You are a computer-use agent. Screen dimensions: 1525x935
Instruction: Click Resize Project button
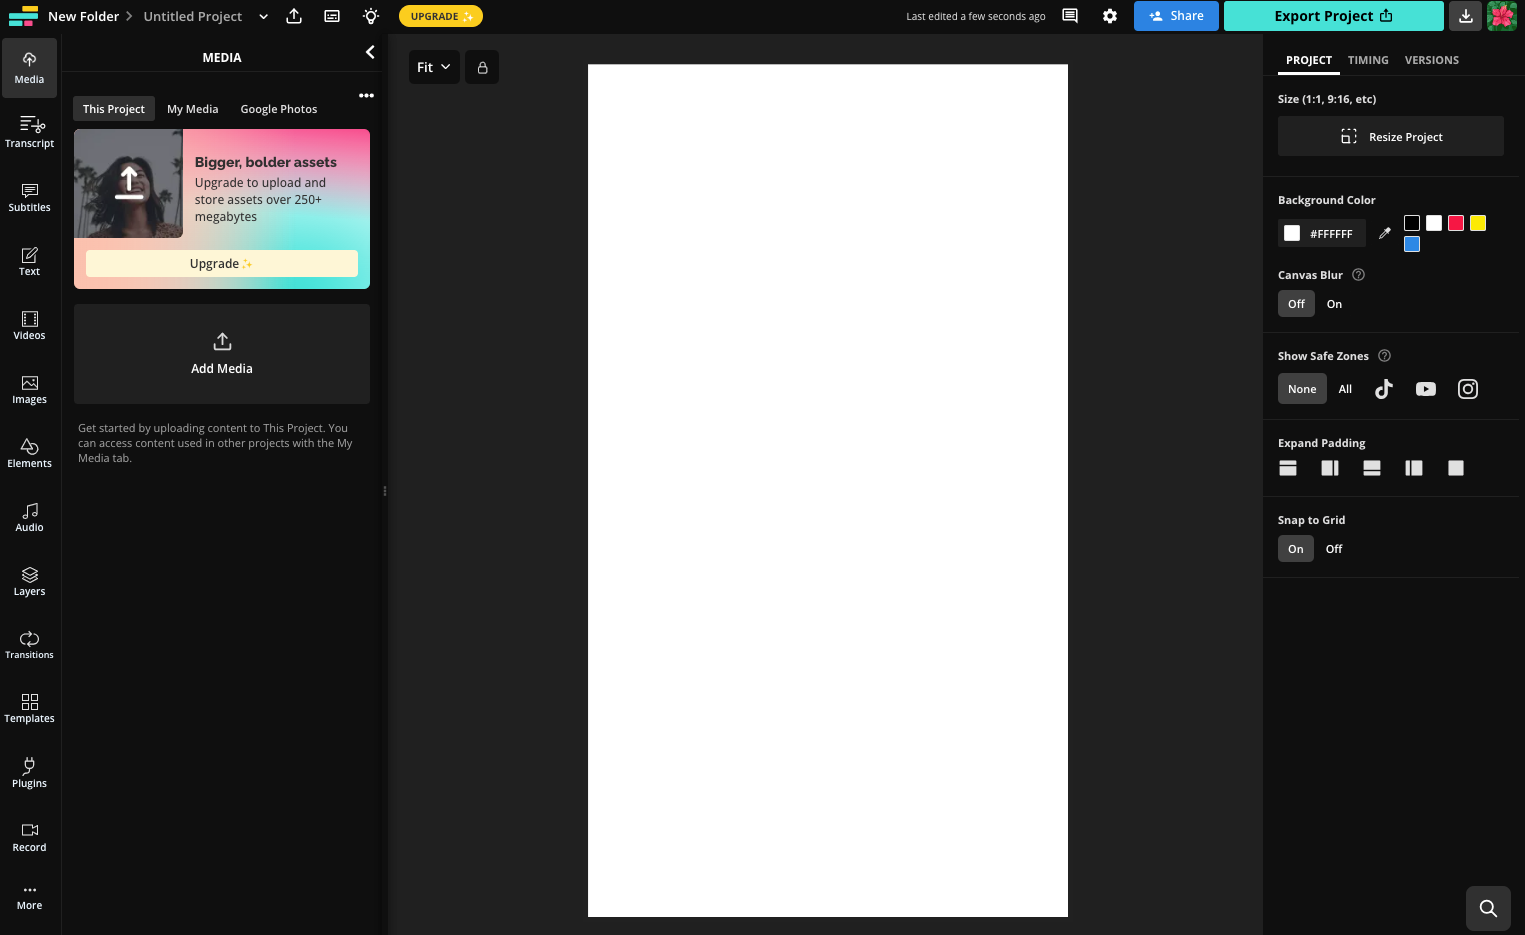[1391, 136]
